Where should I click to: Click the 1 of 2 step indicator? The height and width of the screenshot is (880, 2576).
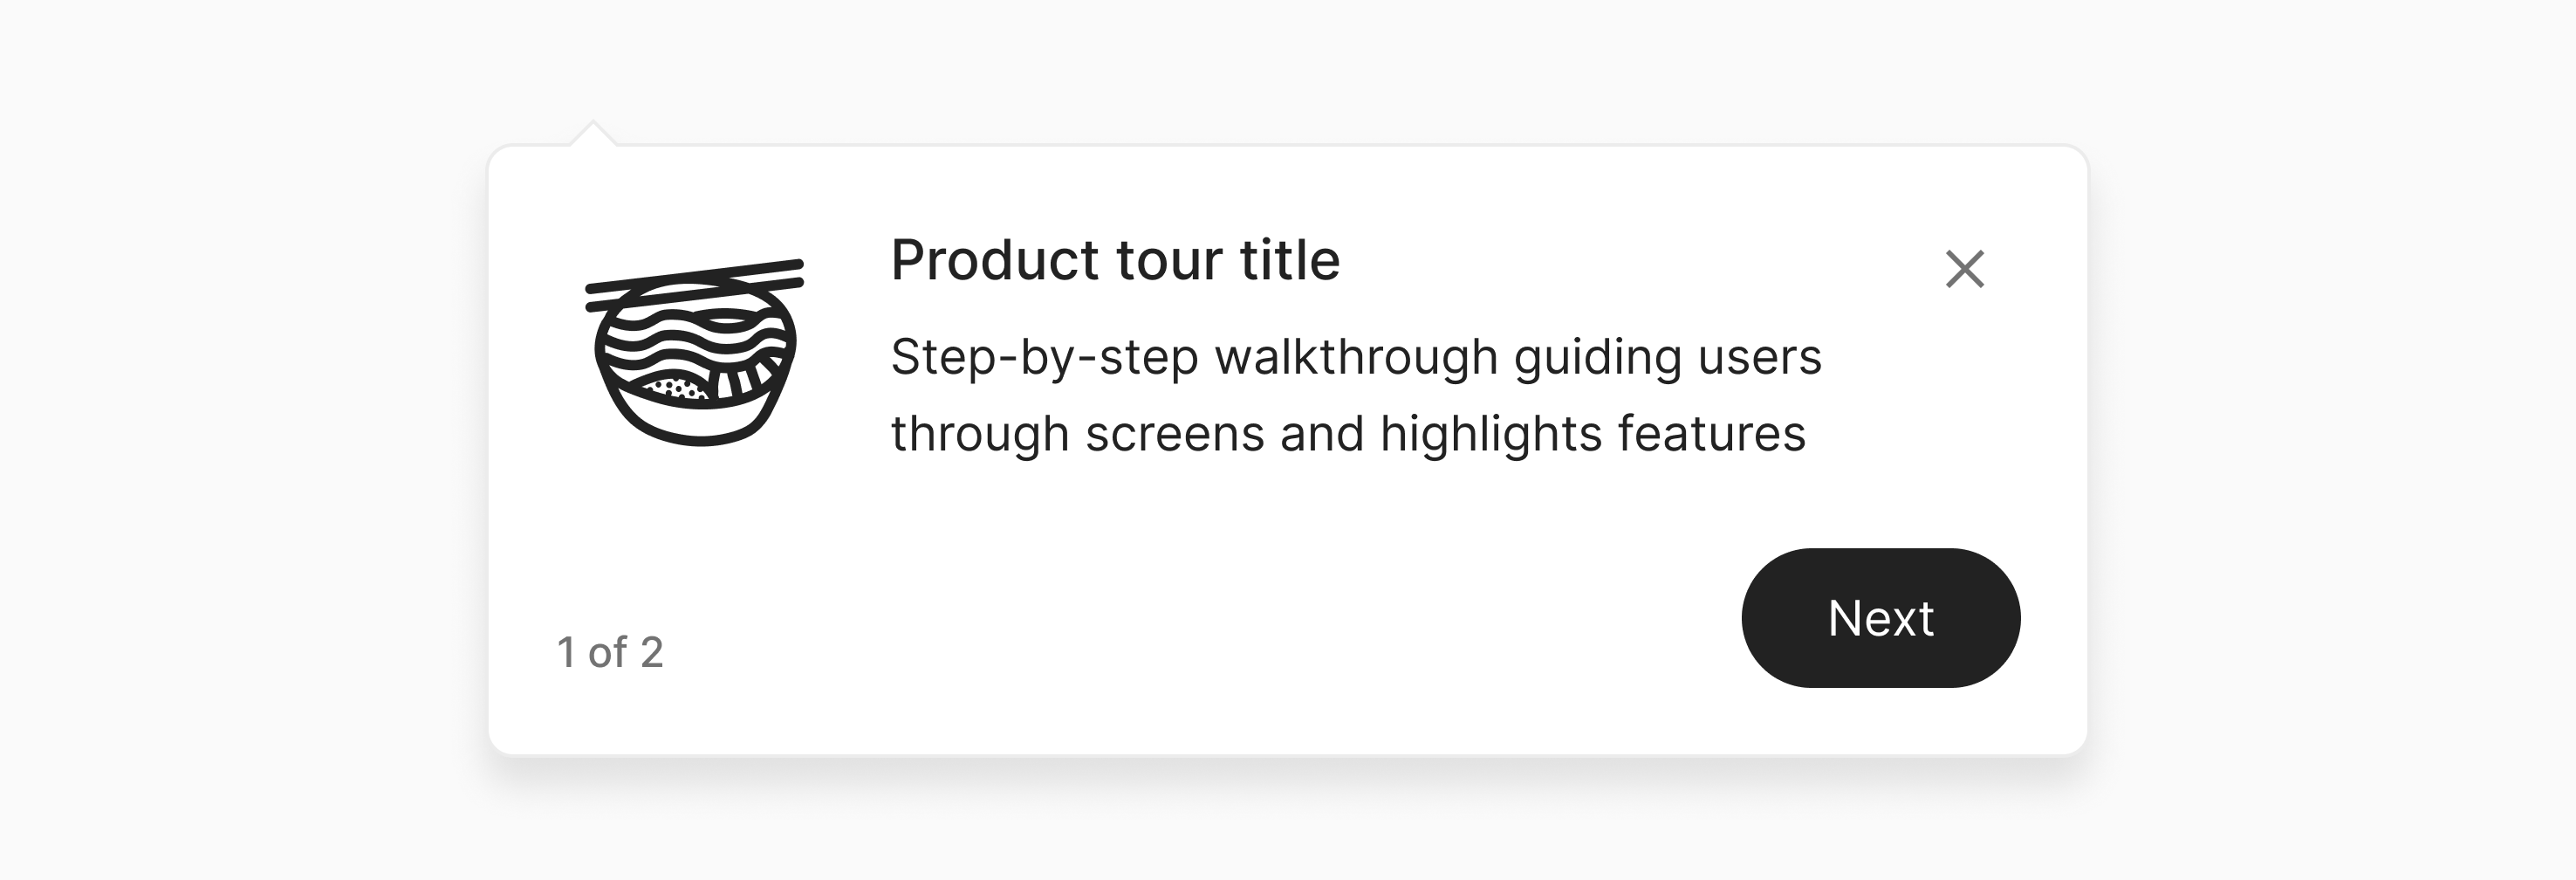click(611, 650)
